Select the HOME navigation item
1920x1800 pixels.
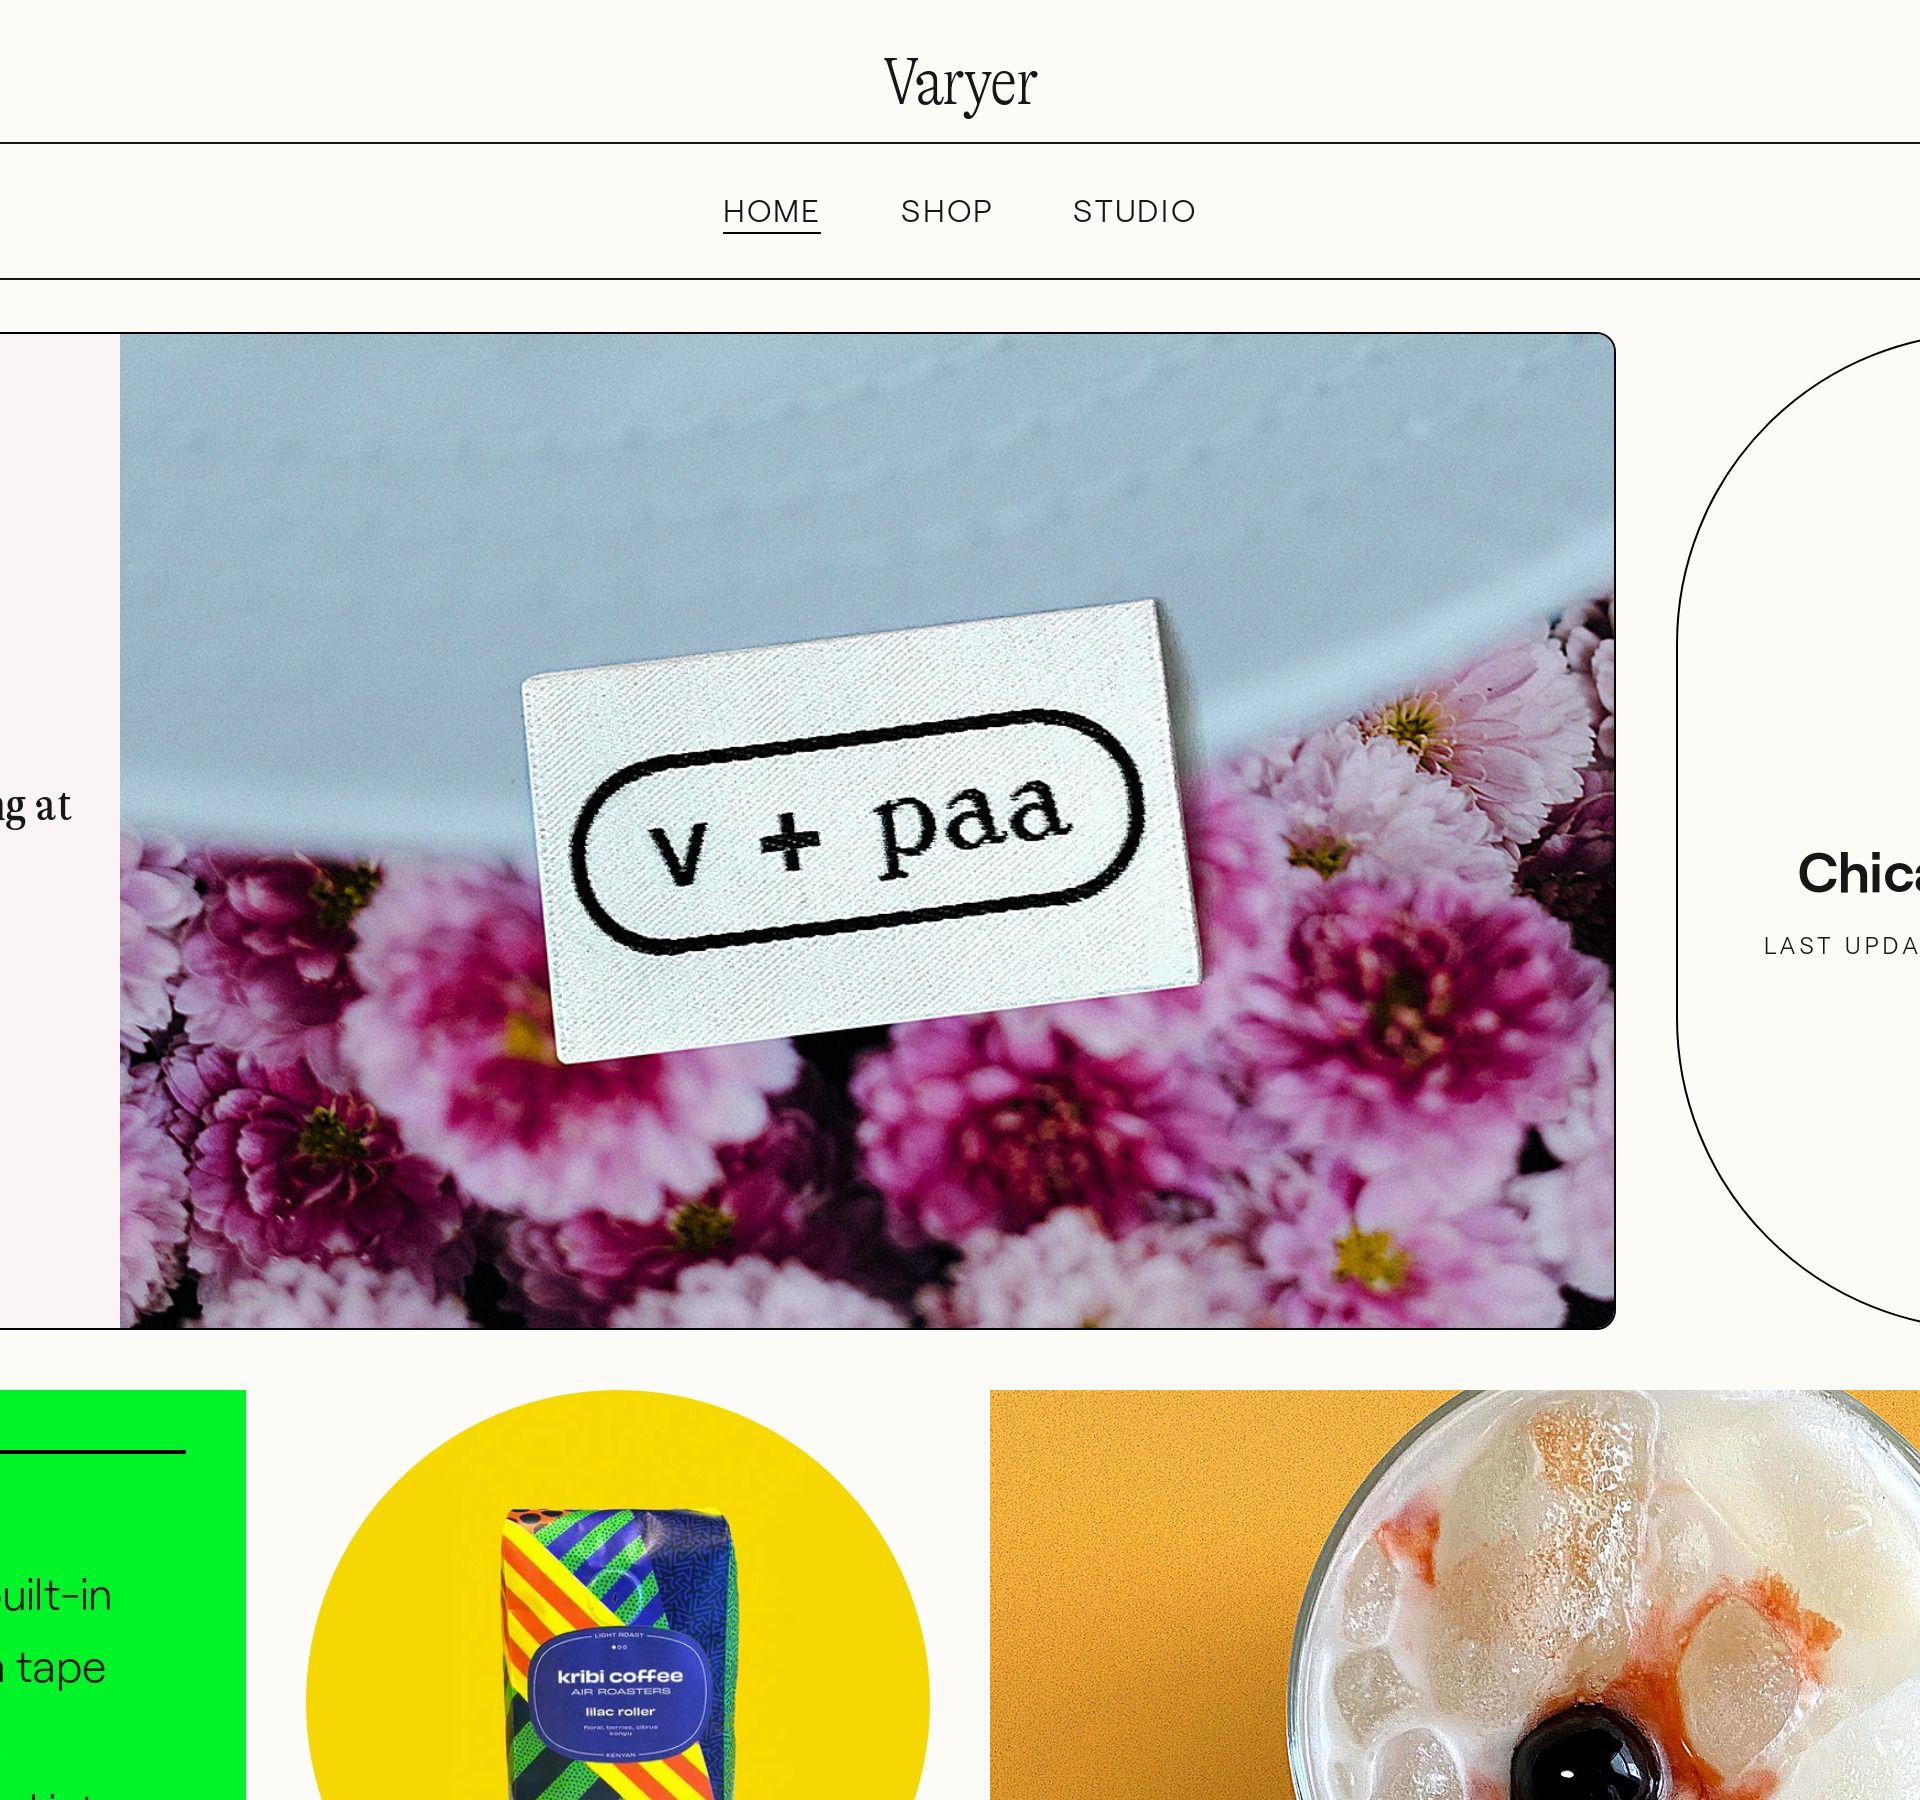tap(771, 211)
